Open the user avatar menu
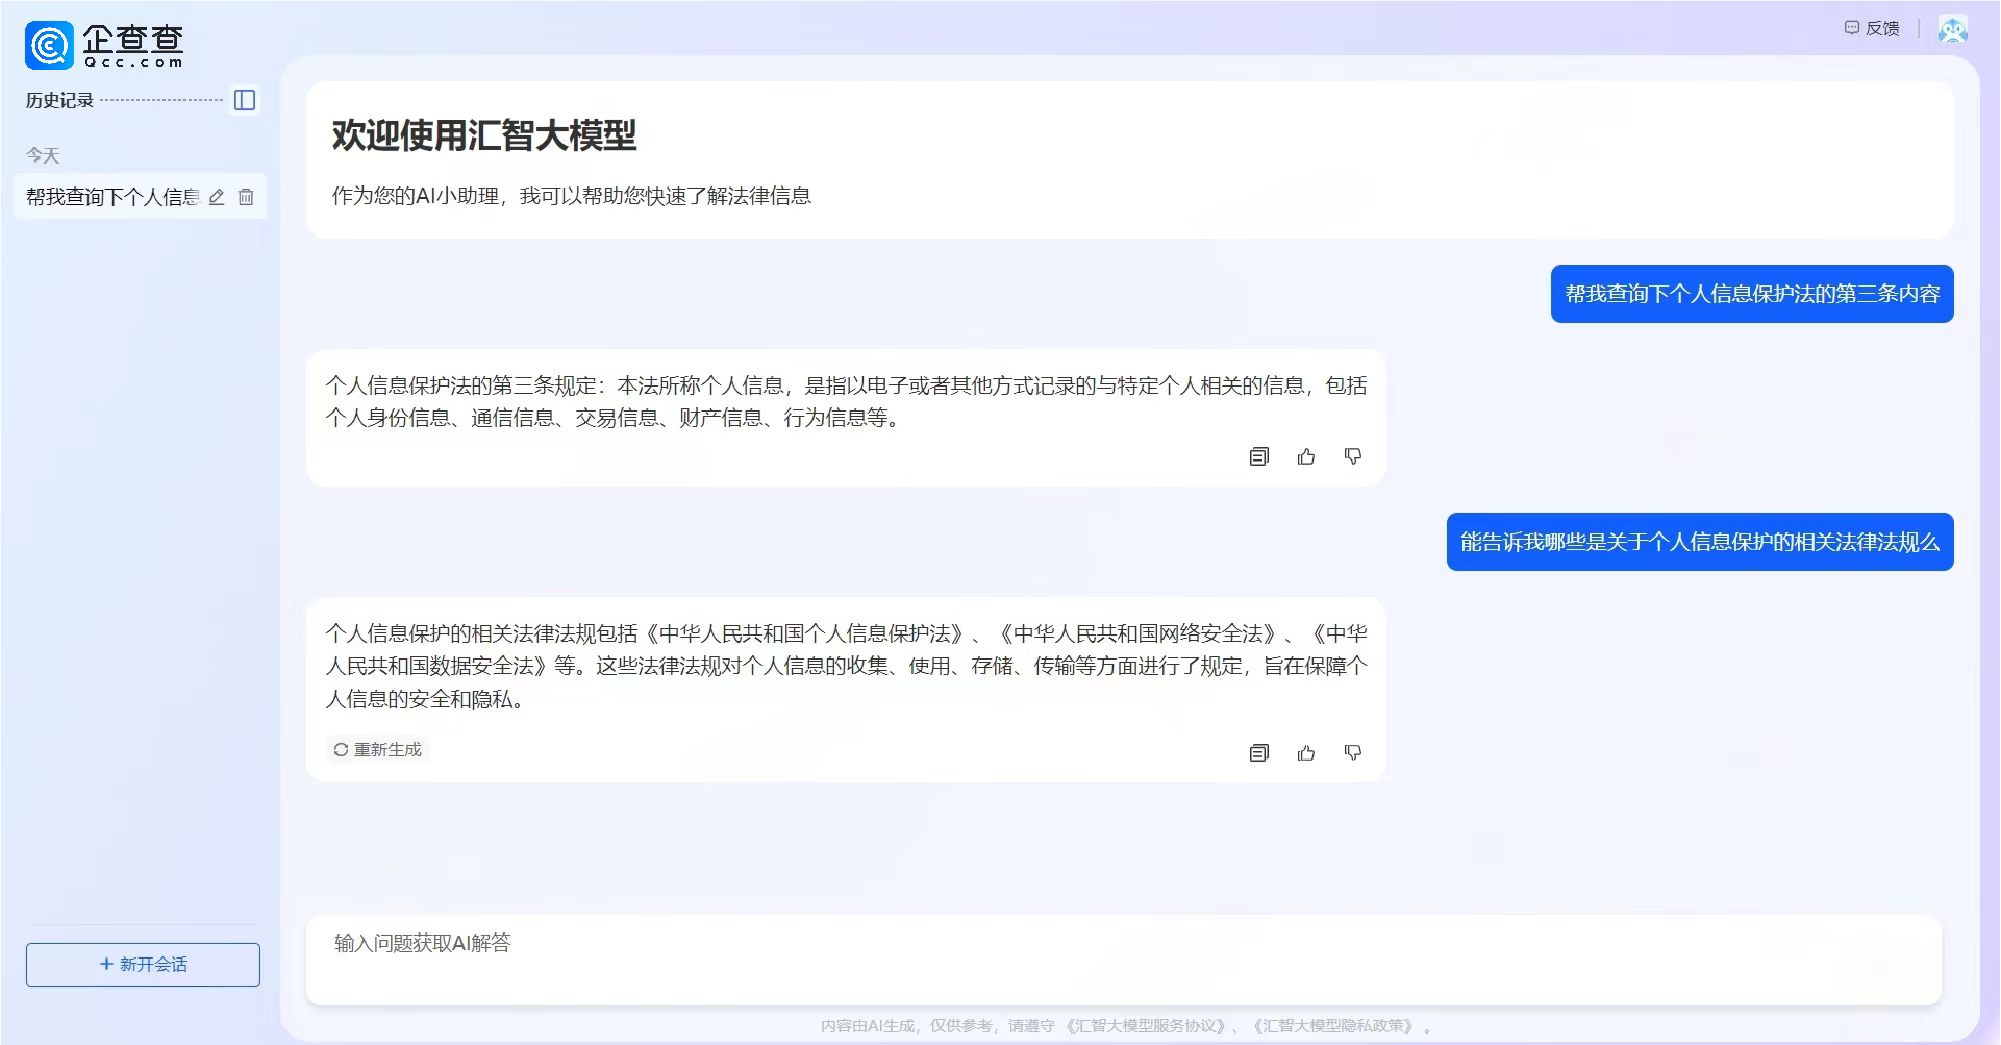The height and width of the screenshot is (1045, 2001). [1952, 29]
